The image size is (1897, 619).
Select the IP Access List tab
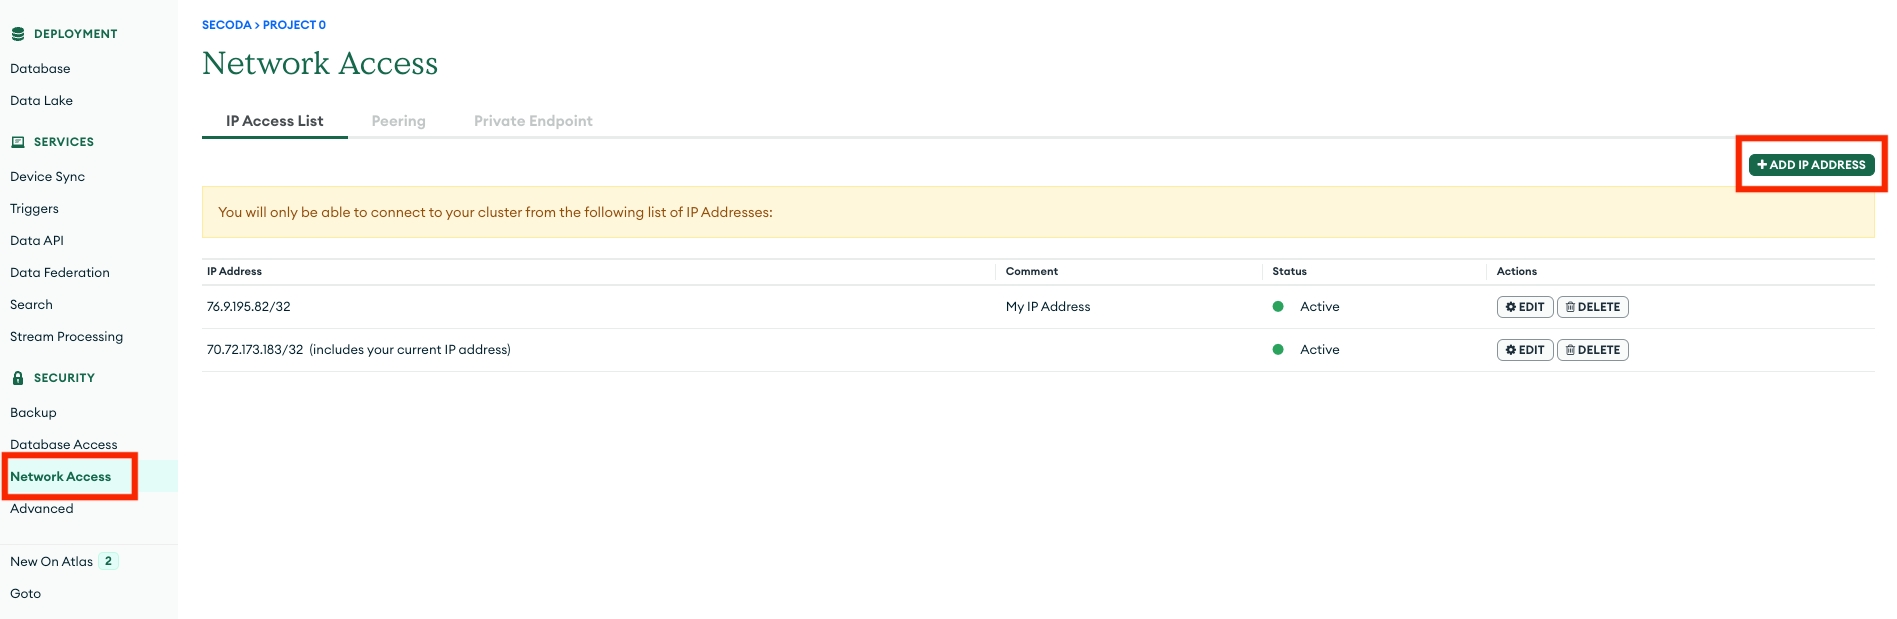[x=274, y=121]
